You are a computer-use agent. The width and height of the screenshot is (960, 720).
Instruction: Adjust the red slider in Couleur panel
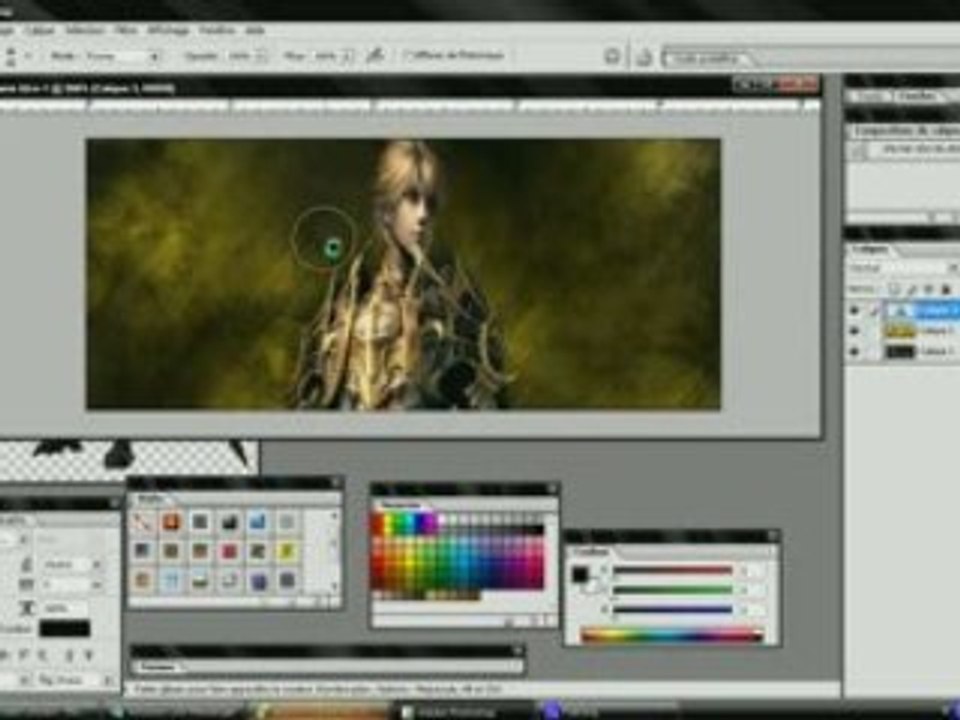pyautogui.click(x=672, y=571)
